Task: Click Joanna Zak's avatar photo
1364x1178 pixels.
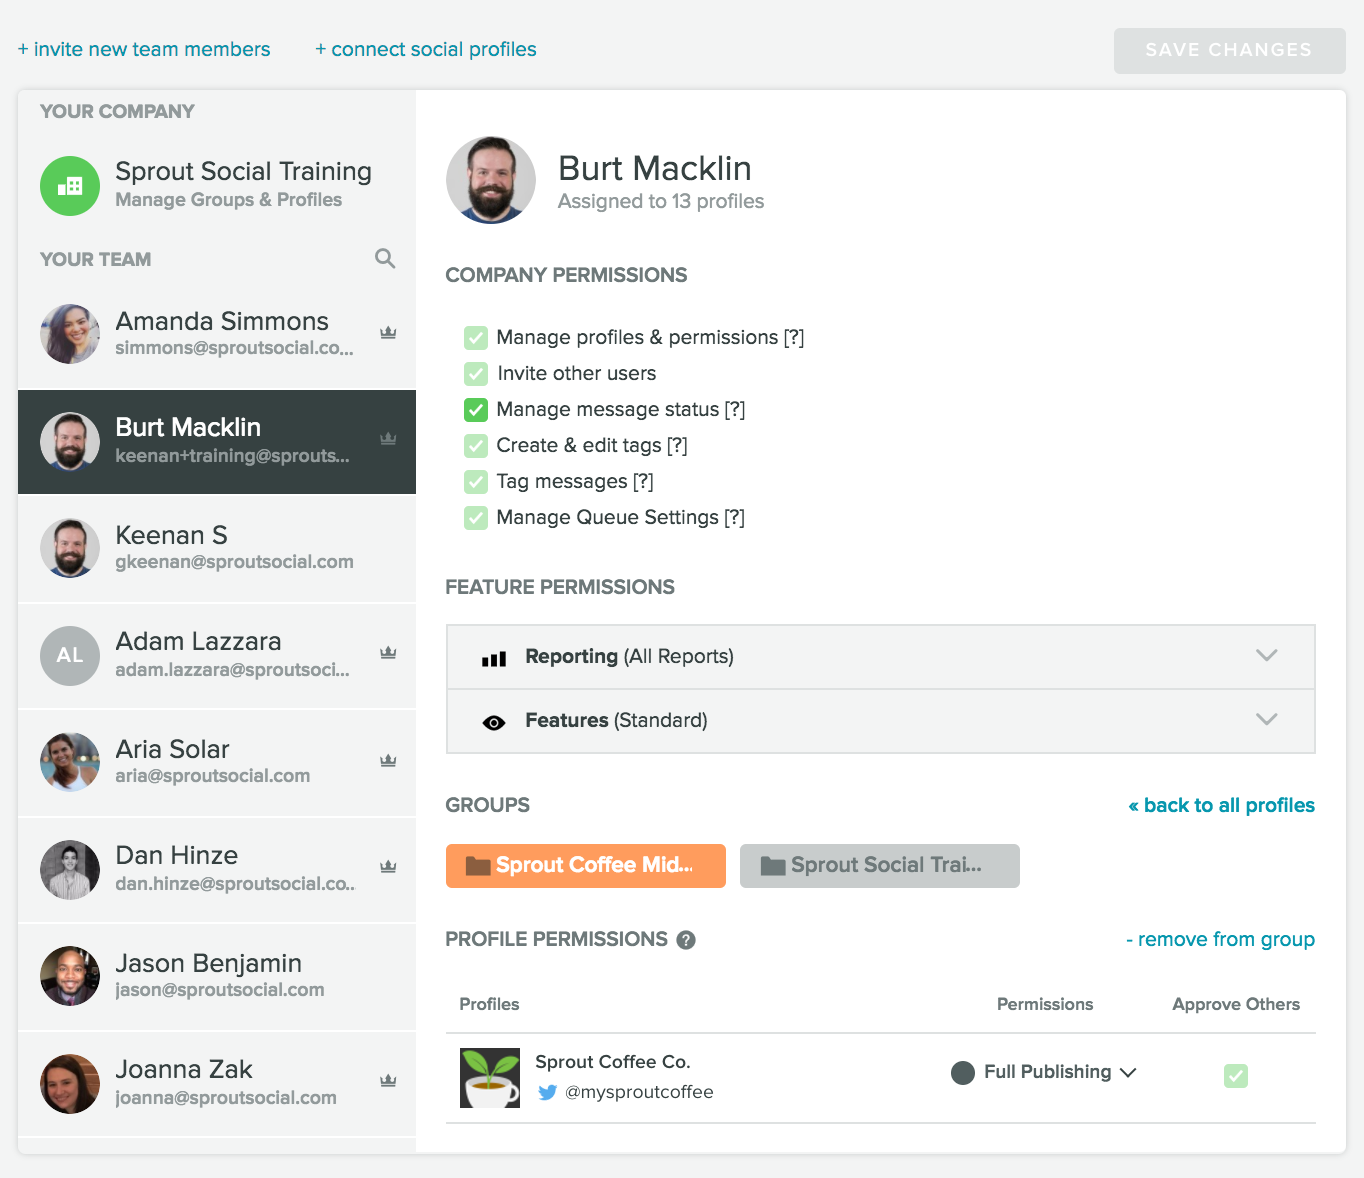Action: click(70, 1084)
